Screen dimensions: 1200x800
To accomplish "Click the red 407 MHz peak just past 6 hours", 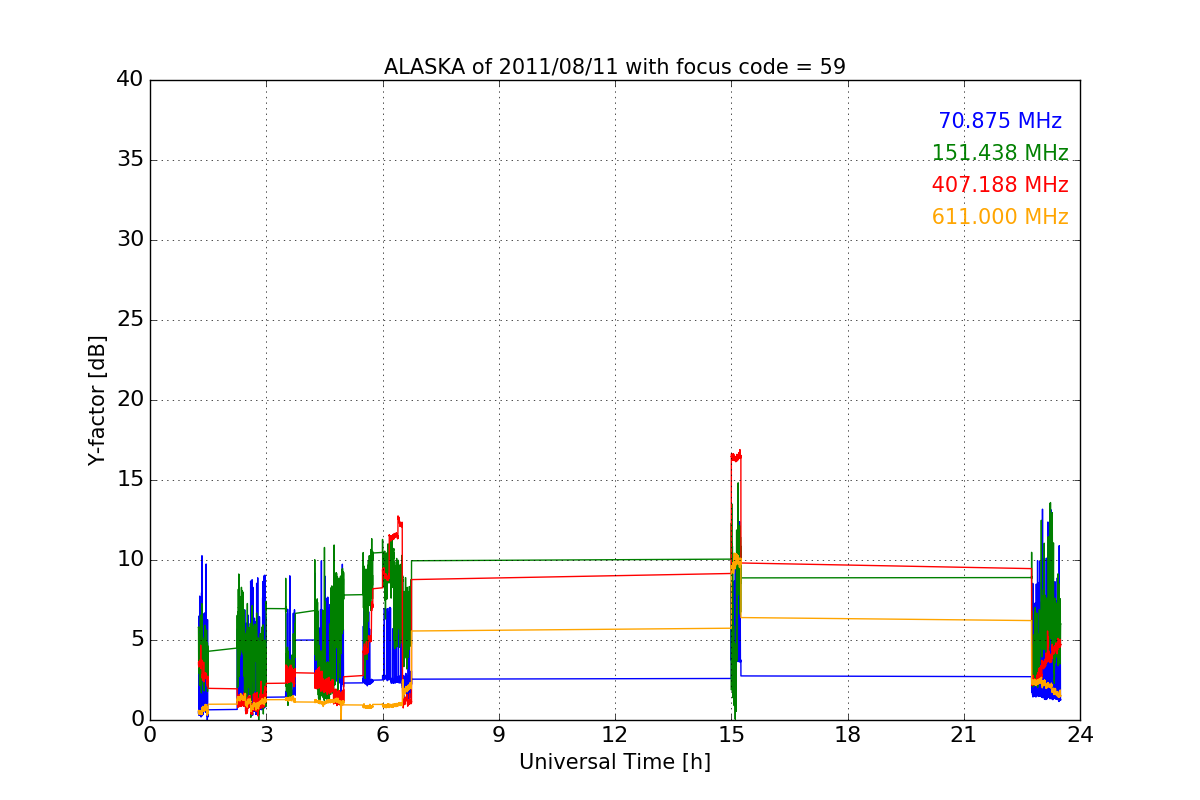I will 398,523.
